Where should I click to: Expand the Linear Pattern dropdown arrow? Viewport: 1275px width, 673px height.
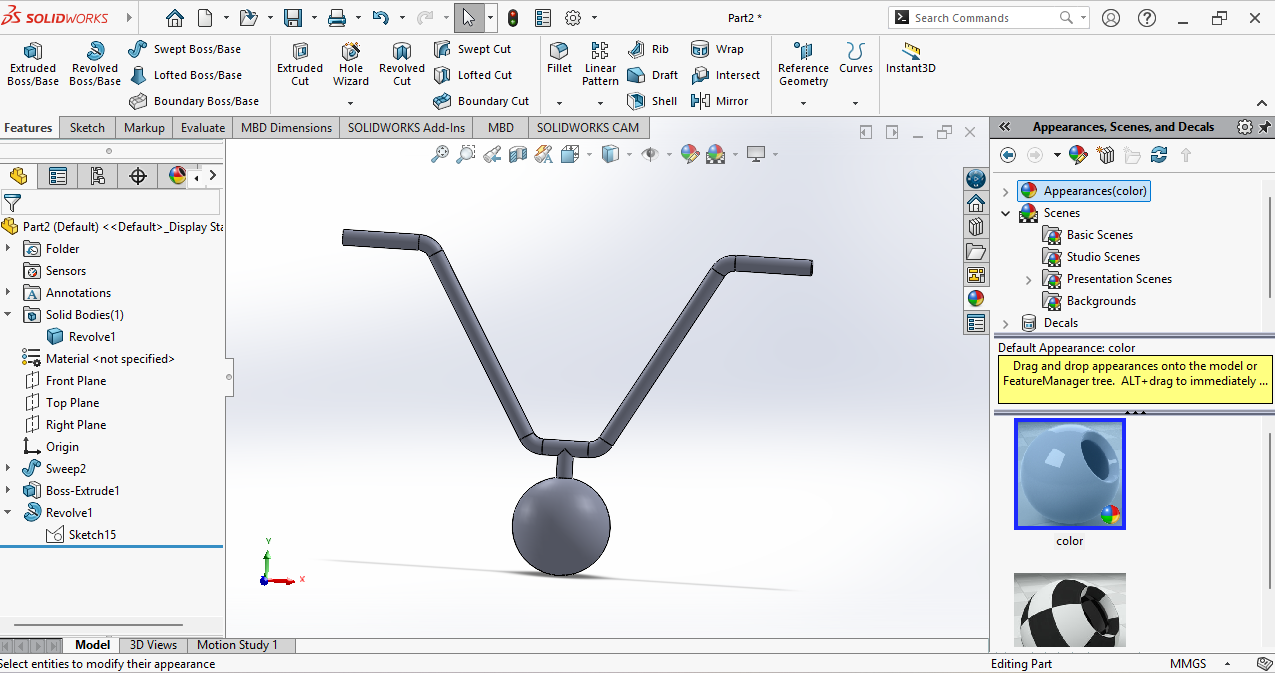tap(600, 103)
